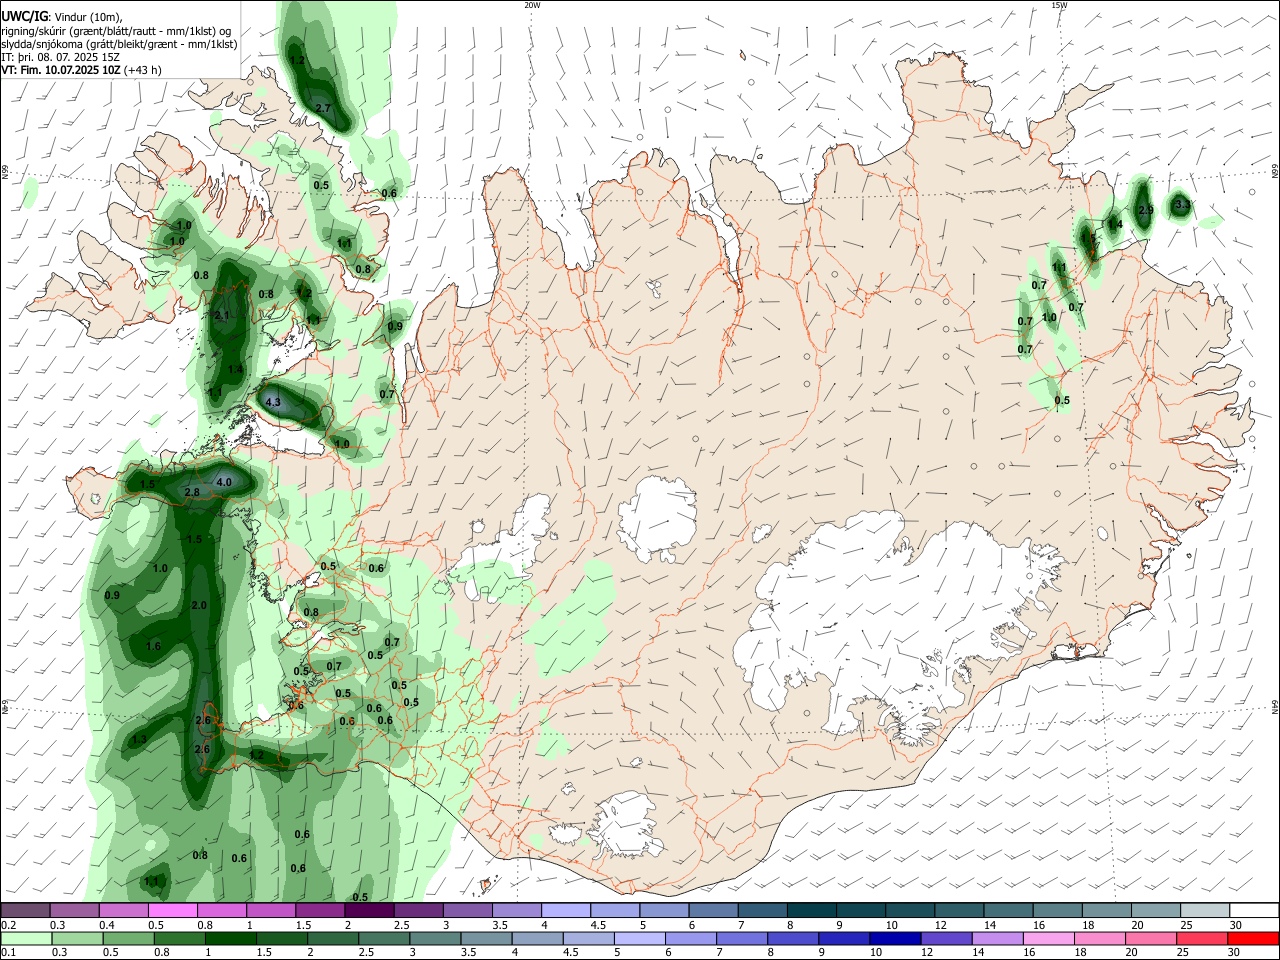The height and width of the screenshot is (960, 1280).
Task: Select the bright pink 0.5 snow legend swatch
Action: (x=173, y=911)
